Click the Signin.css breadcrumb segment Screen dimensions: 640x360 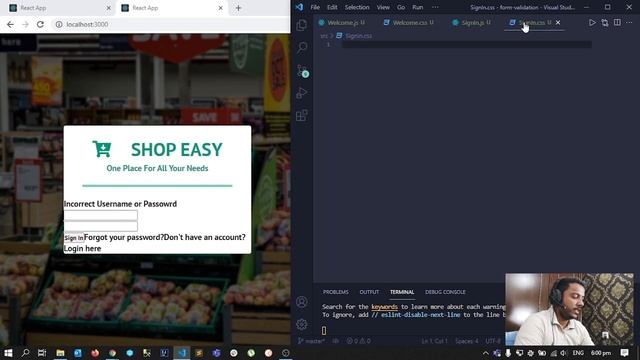[x=354, y=36]
